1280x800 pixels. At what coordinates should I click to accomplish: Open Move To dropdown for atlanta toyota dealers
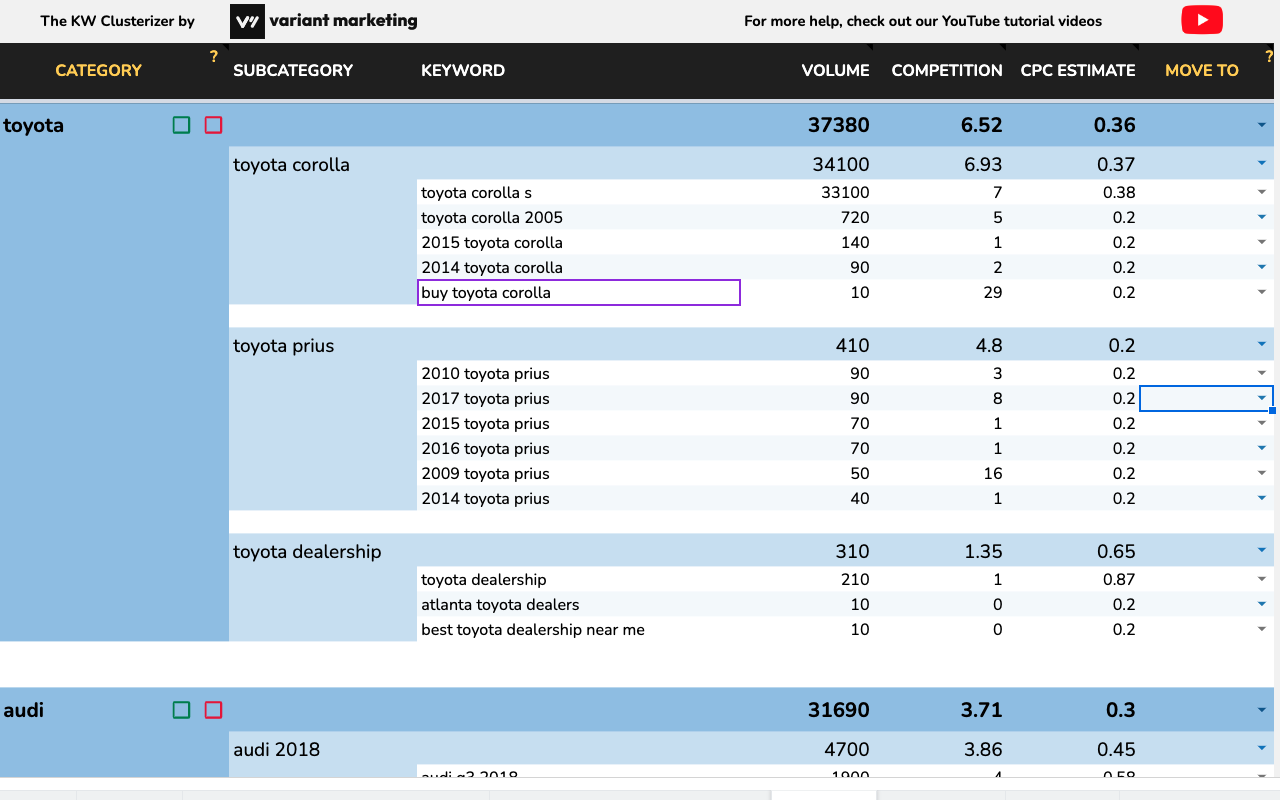point(1261,604)
